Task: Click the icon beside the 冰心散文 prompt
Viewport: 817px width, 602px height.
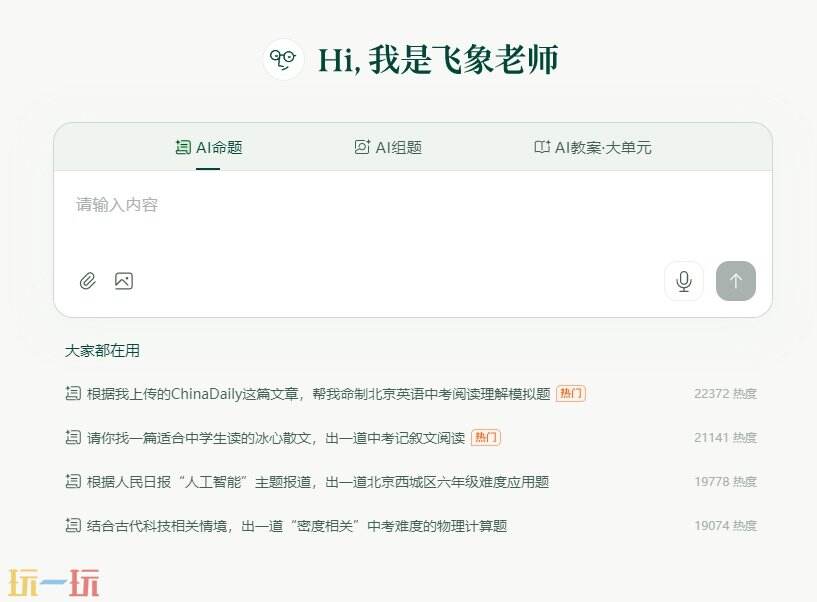Action: [x=71, y=438]
